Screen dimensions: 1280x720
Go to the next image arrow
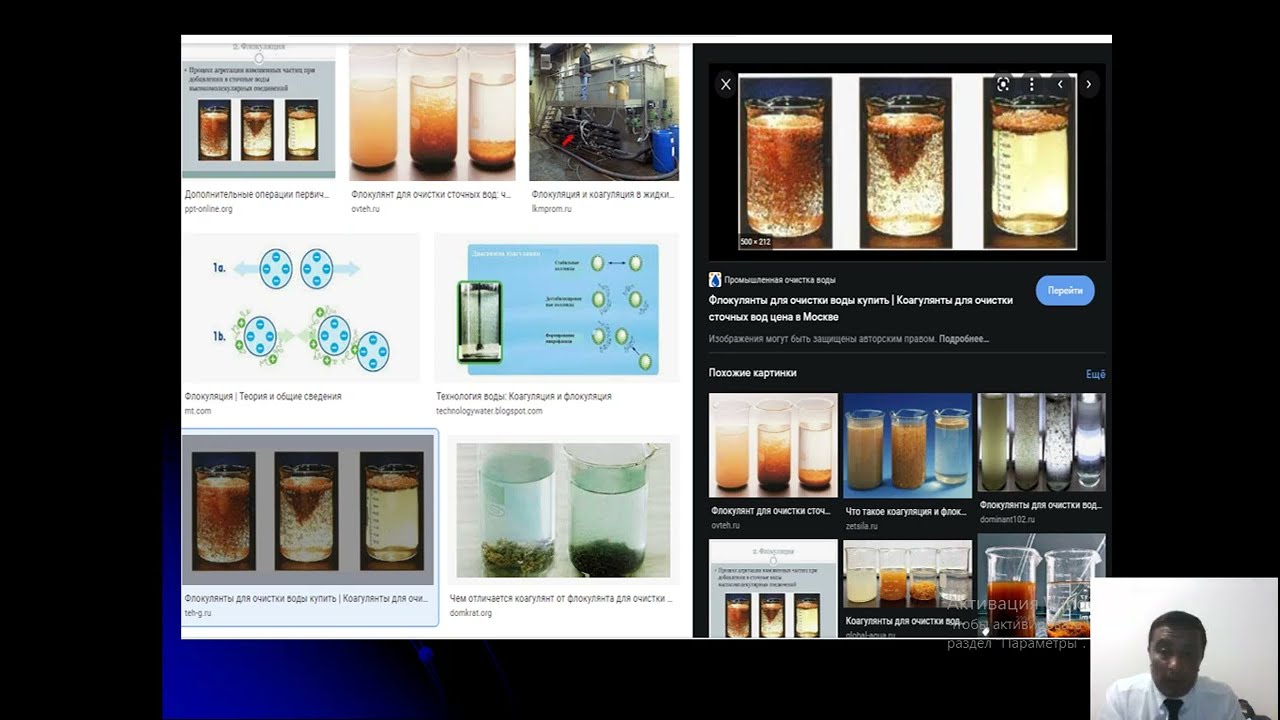[1089, 85]
